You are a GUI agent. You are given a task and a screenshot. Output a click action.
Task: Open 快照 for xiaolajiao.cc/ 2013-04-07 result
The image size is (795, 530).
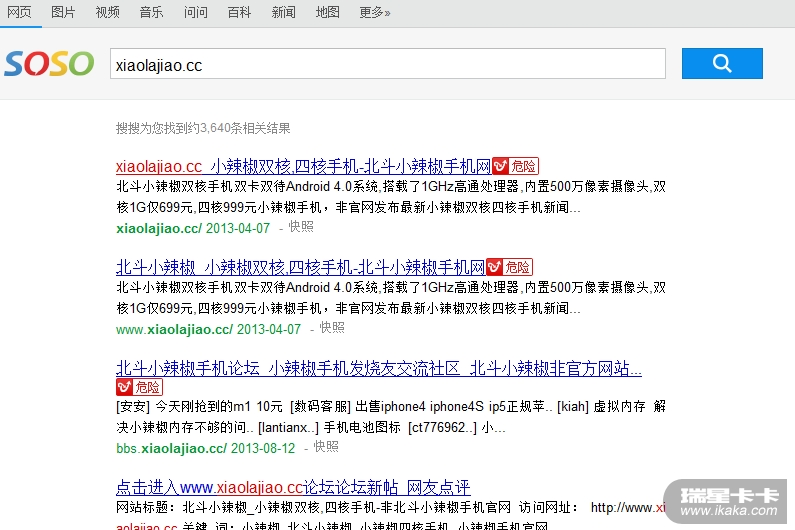coord(301,227)
